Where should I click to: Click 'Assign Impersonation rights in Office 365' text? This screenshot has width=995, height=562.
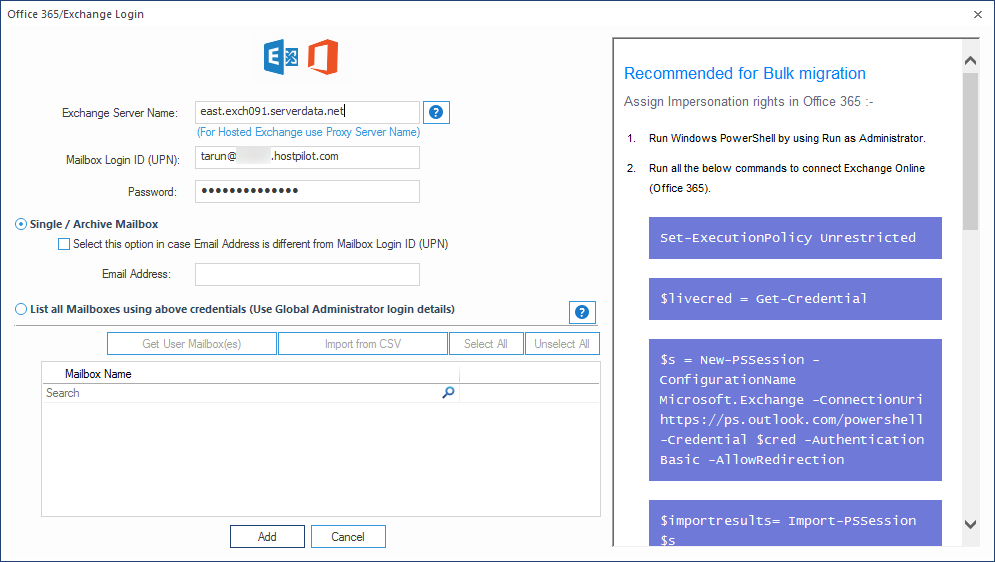749,101
